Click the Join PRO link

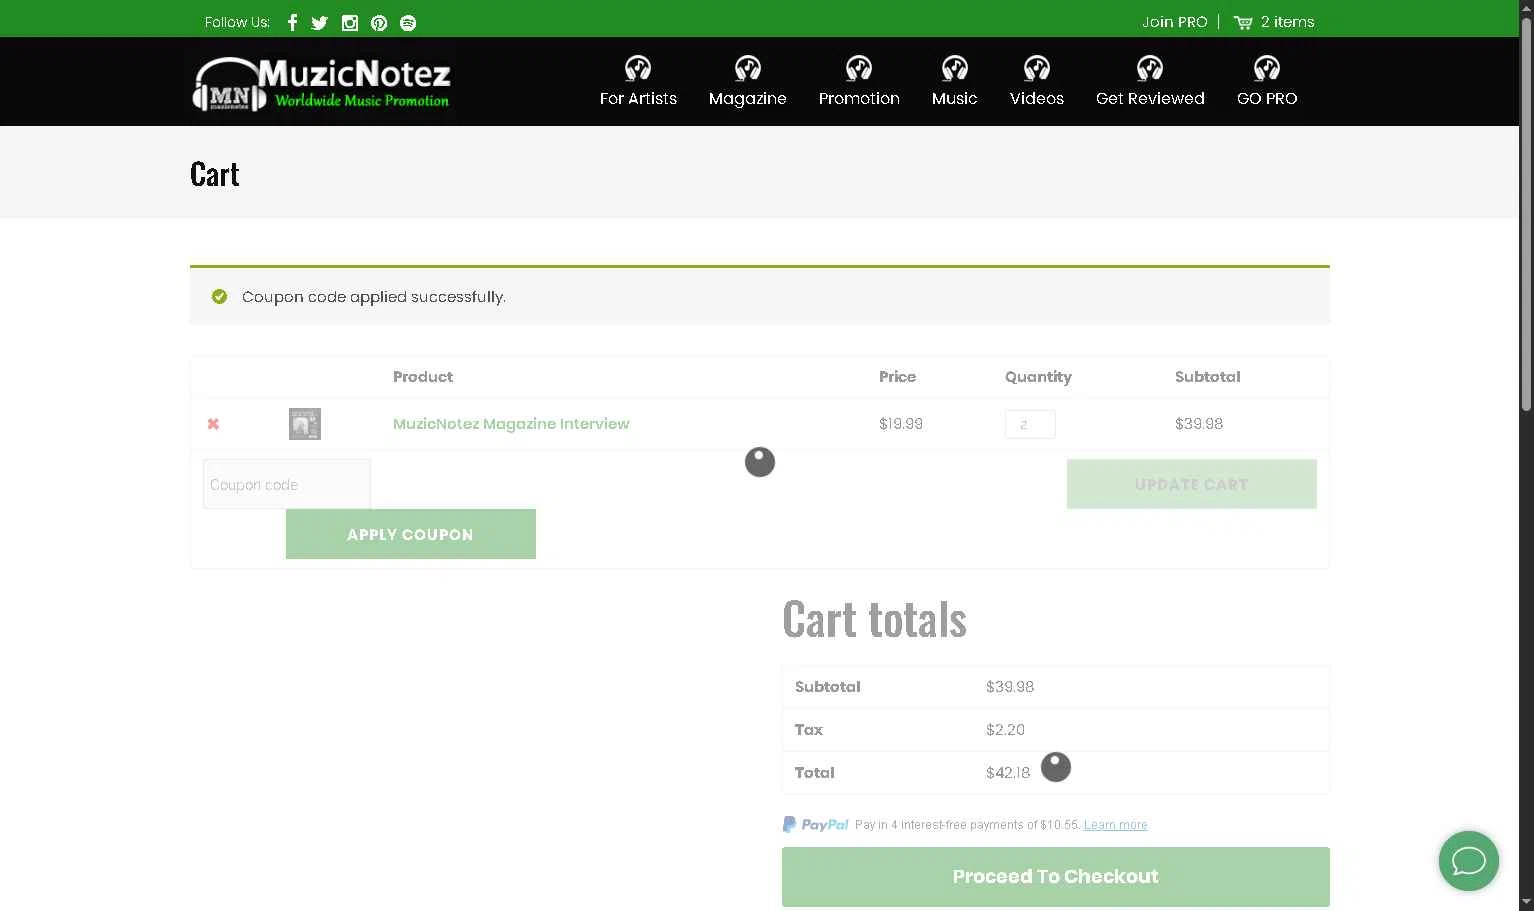[1175, 22]
